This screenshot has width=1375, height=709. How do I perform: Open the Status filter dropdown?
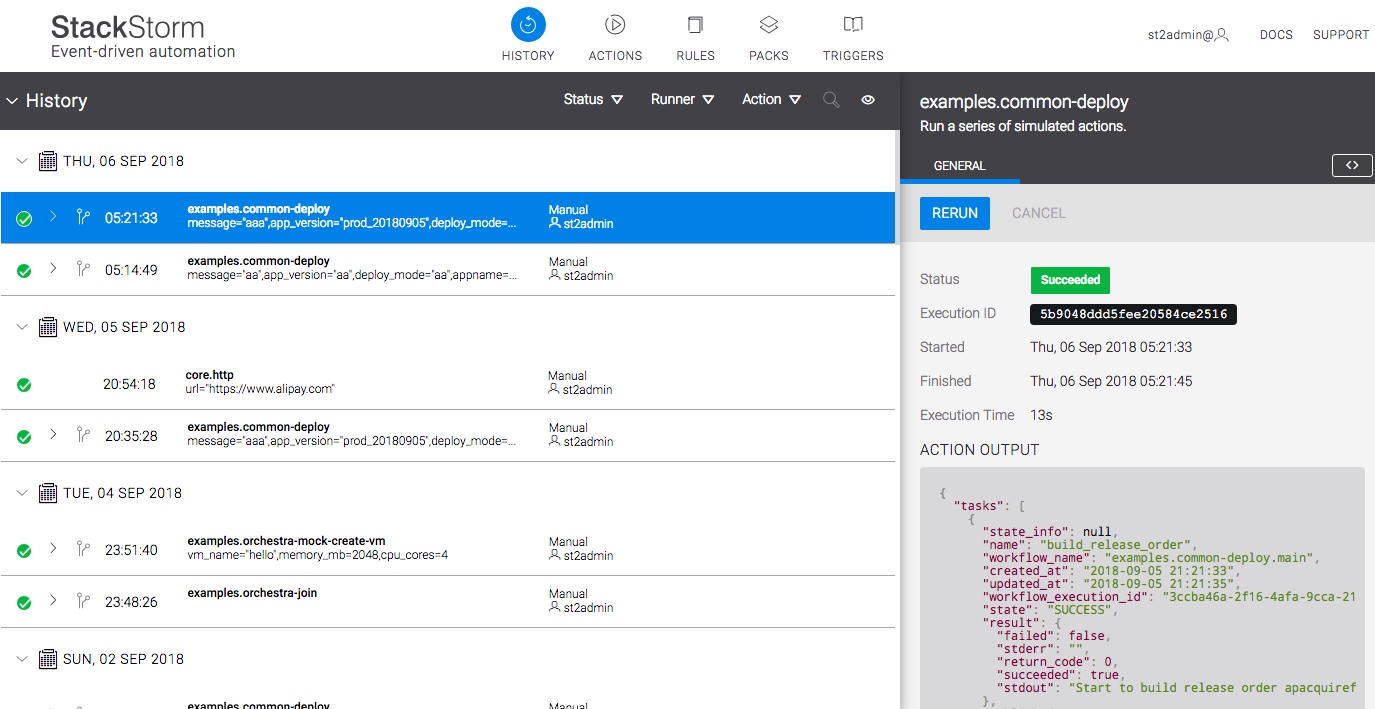coord(592,99)
